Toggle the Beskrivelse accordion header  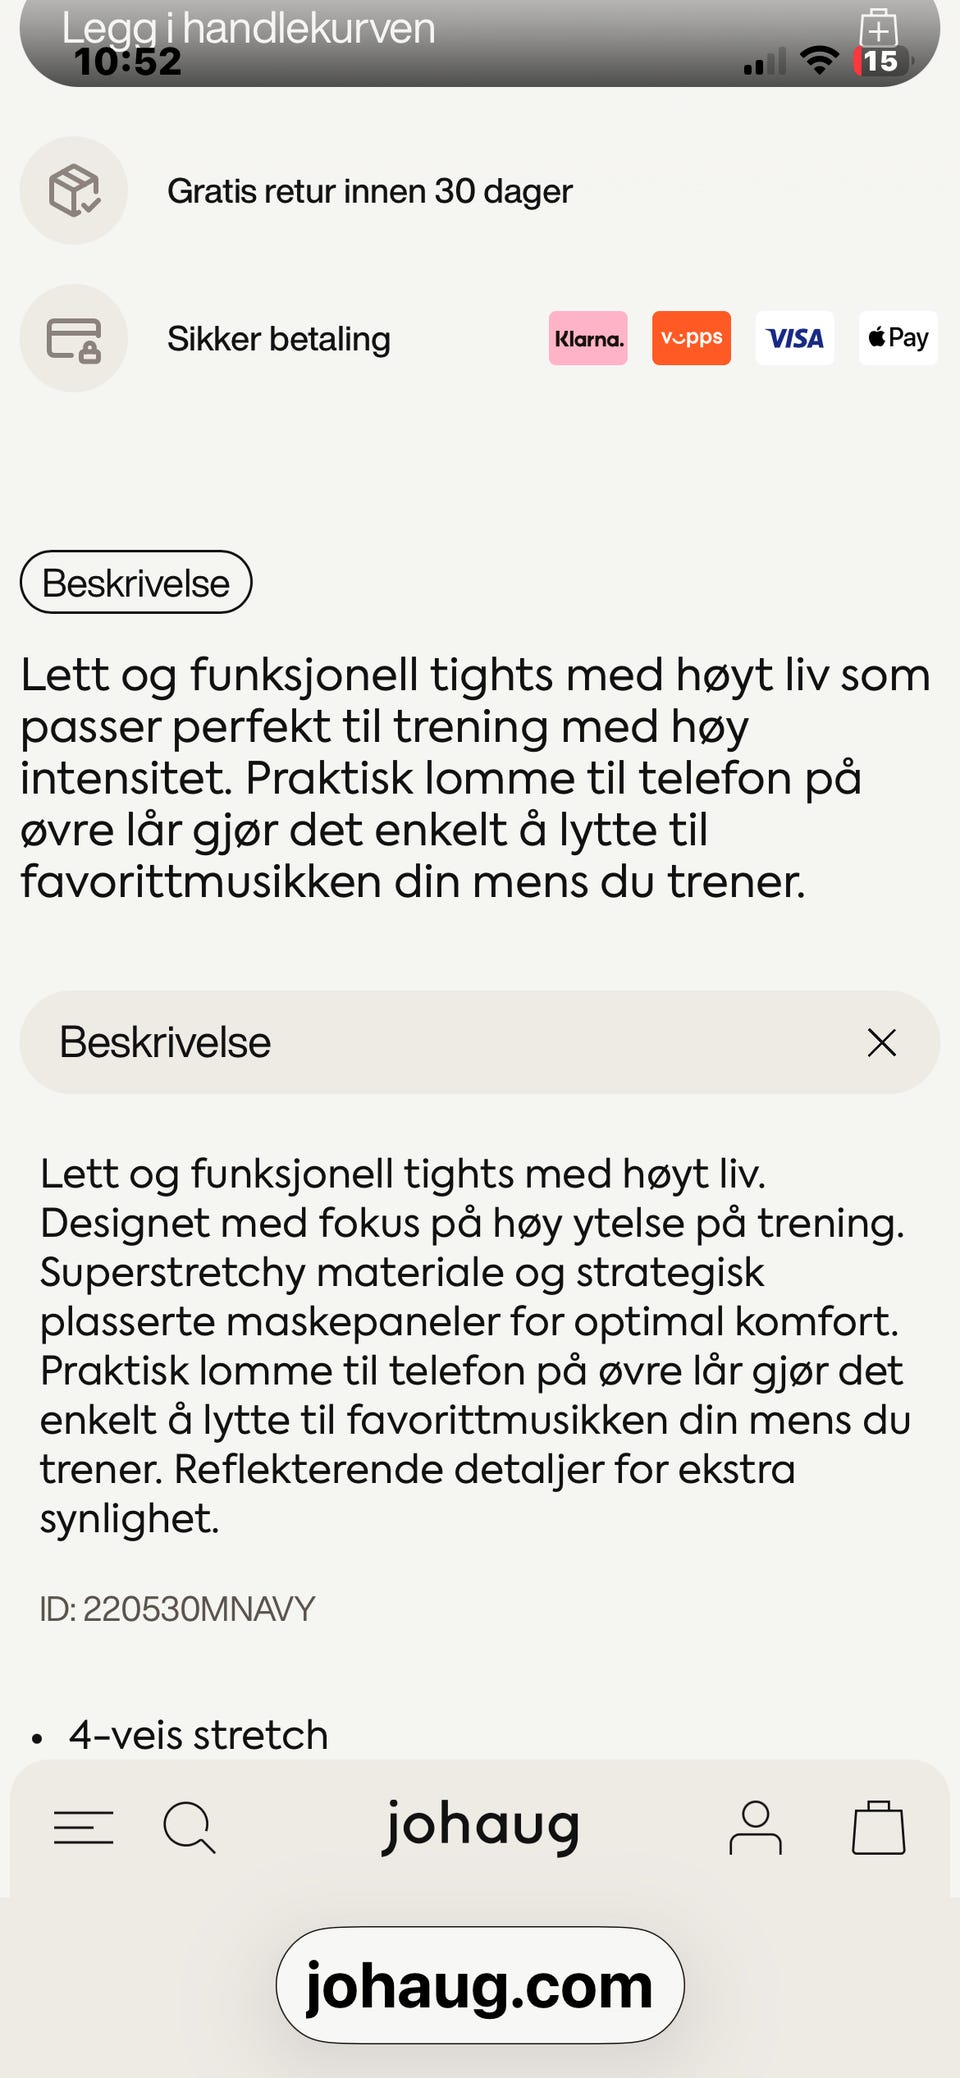[400, 1042]
